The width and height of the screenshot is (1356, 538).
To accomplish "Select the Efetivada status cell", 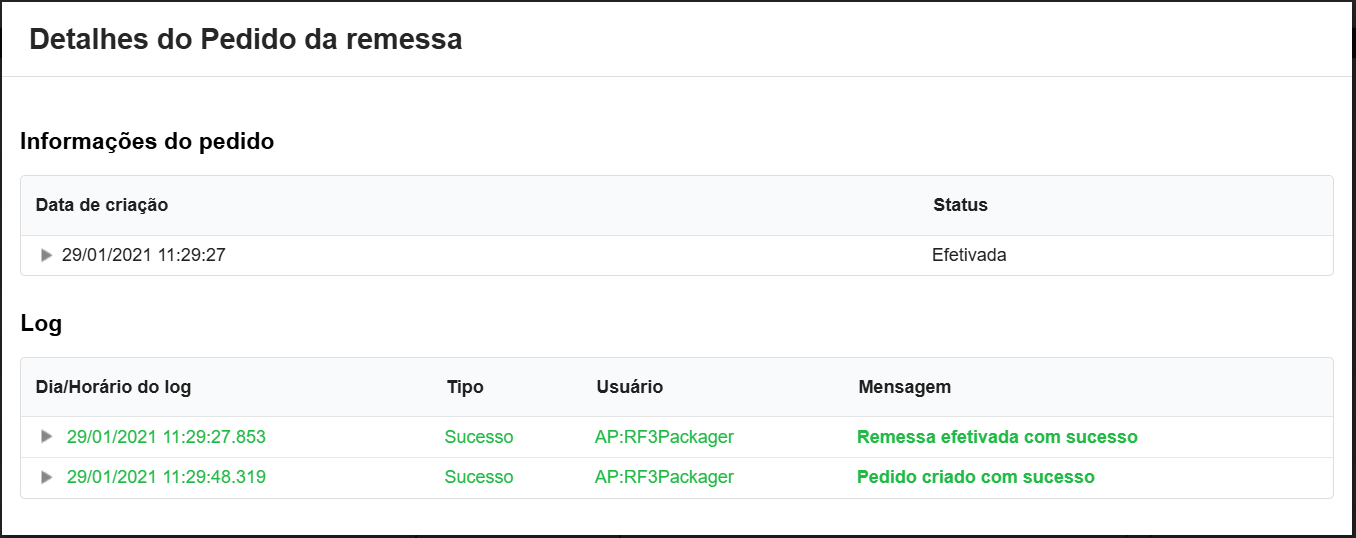I will [969, 255].
